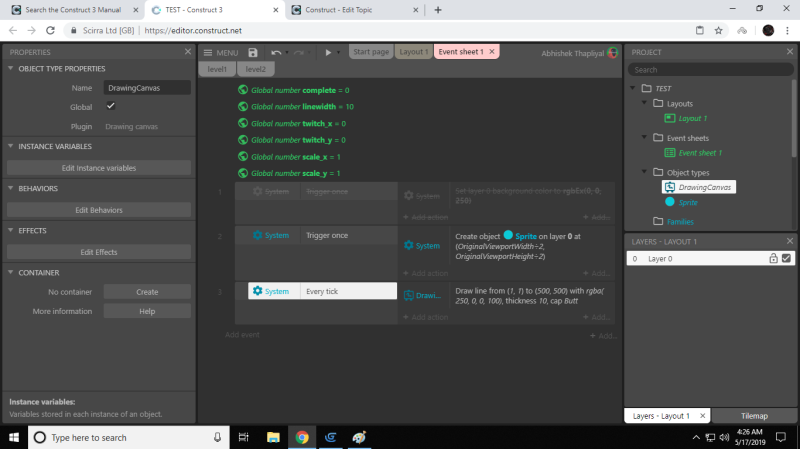
Task: Switch to the Construct - Edit Topic browser tab
Action: [x=355, y=10]
